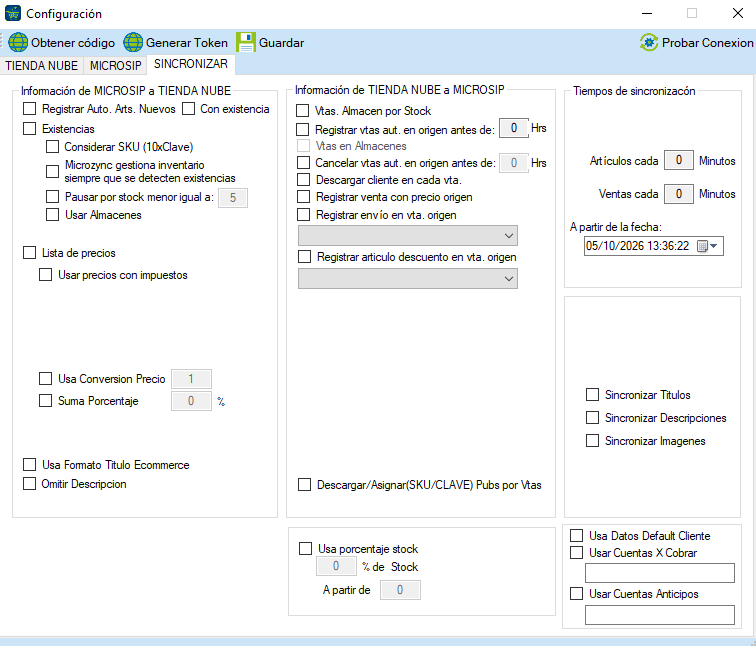Click the A partir de value field

point(400,590)
